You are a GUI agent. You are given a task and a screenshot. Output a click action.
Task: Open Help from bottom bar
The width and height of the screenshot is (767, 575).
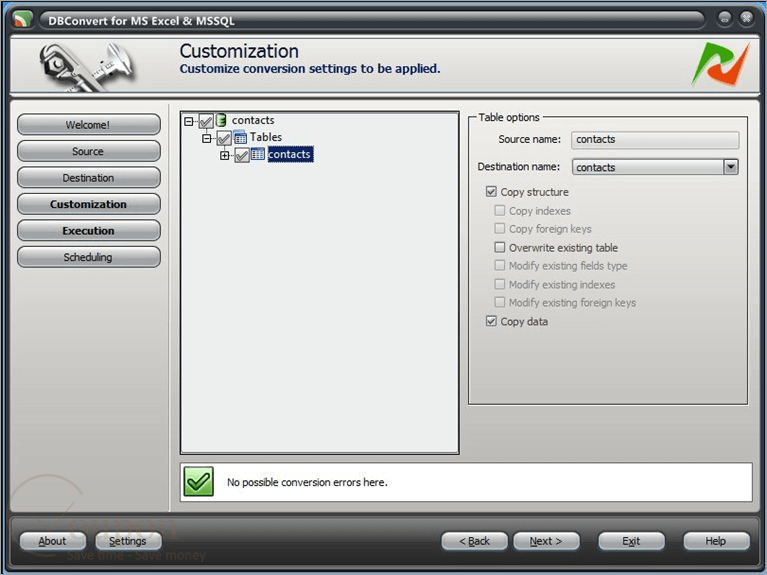pyautogui.click(x=716, y=541)
